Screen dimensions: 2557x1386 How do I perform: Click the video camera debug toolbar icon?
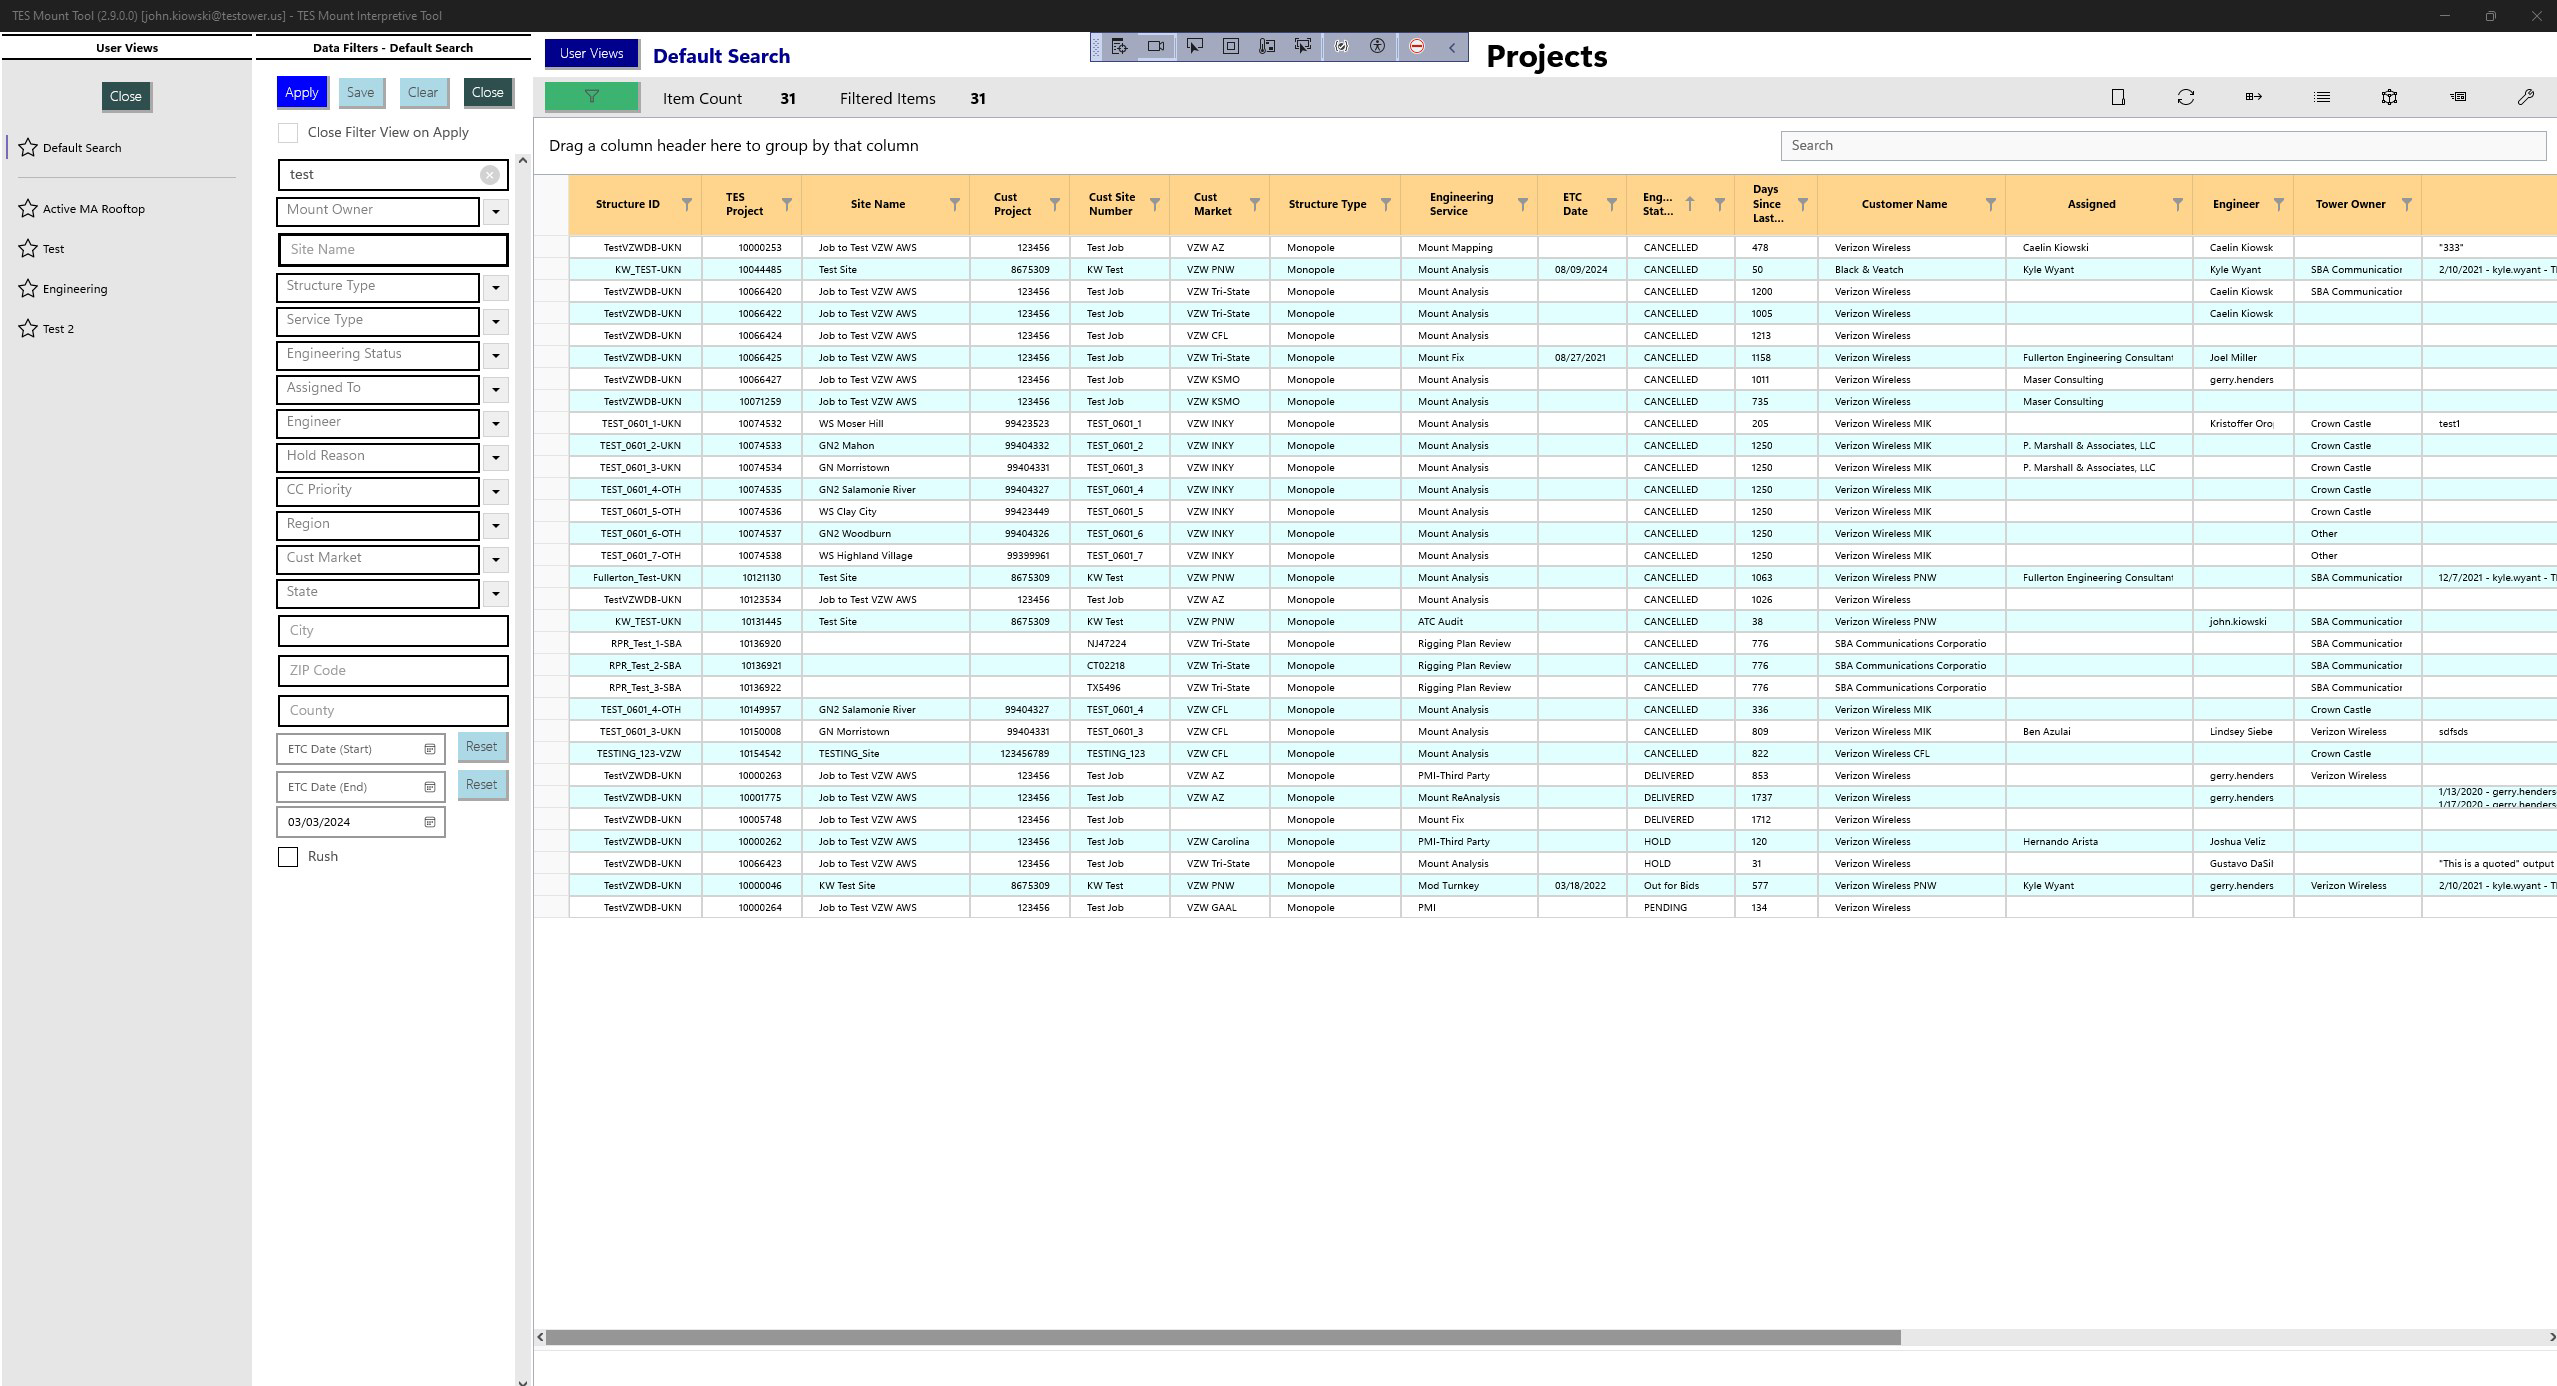[1156, 46]
